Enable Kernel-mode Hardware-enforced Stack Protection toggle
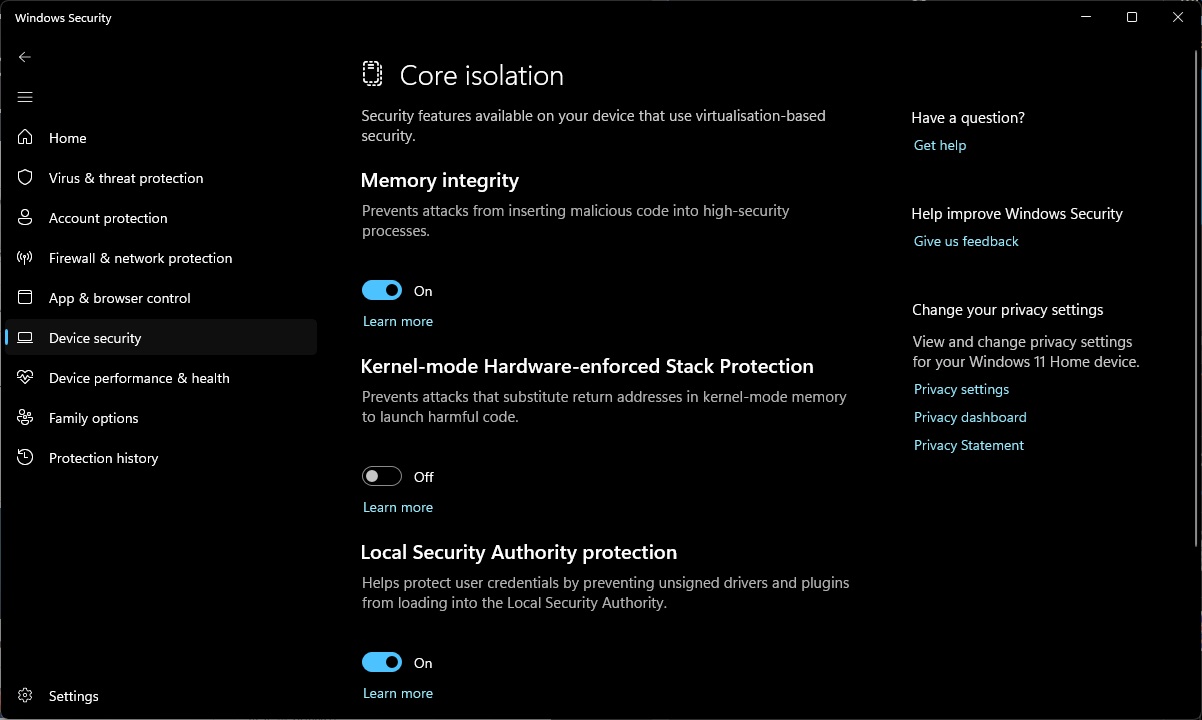 (x=382, y=477)
